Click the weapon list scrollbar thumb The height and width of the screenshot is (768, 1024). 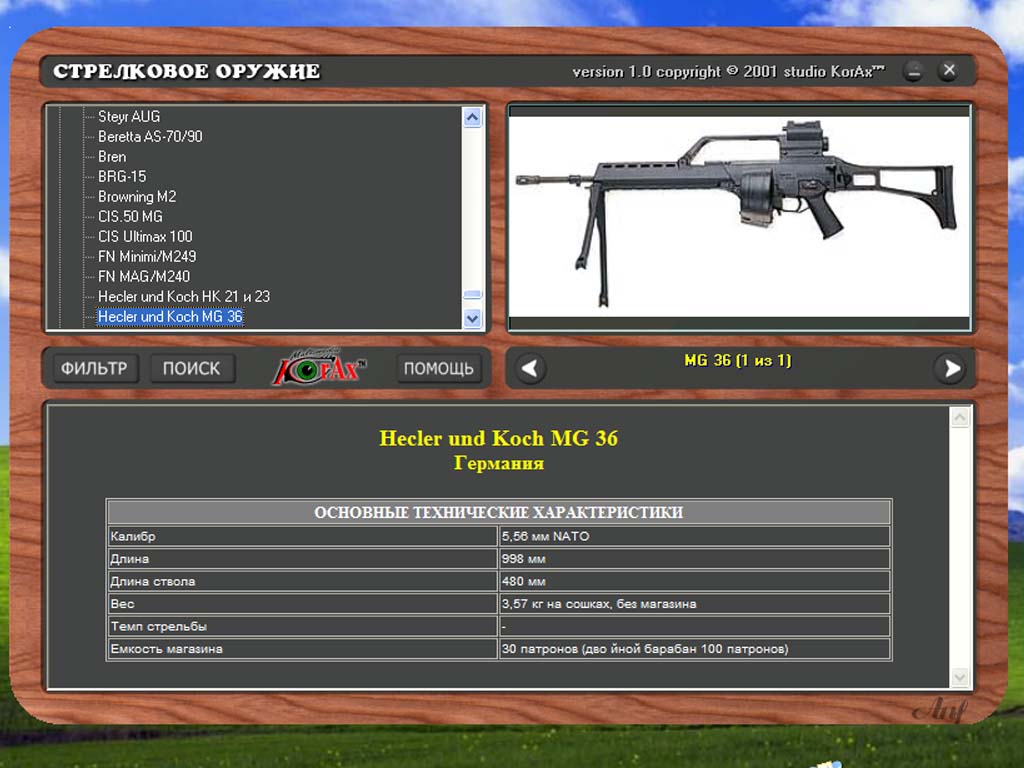coord(472,295)
